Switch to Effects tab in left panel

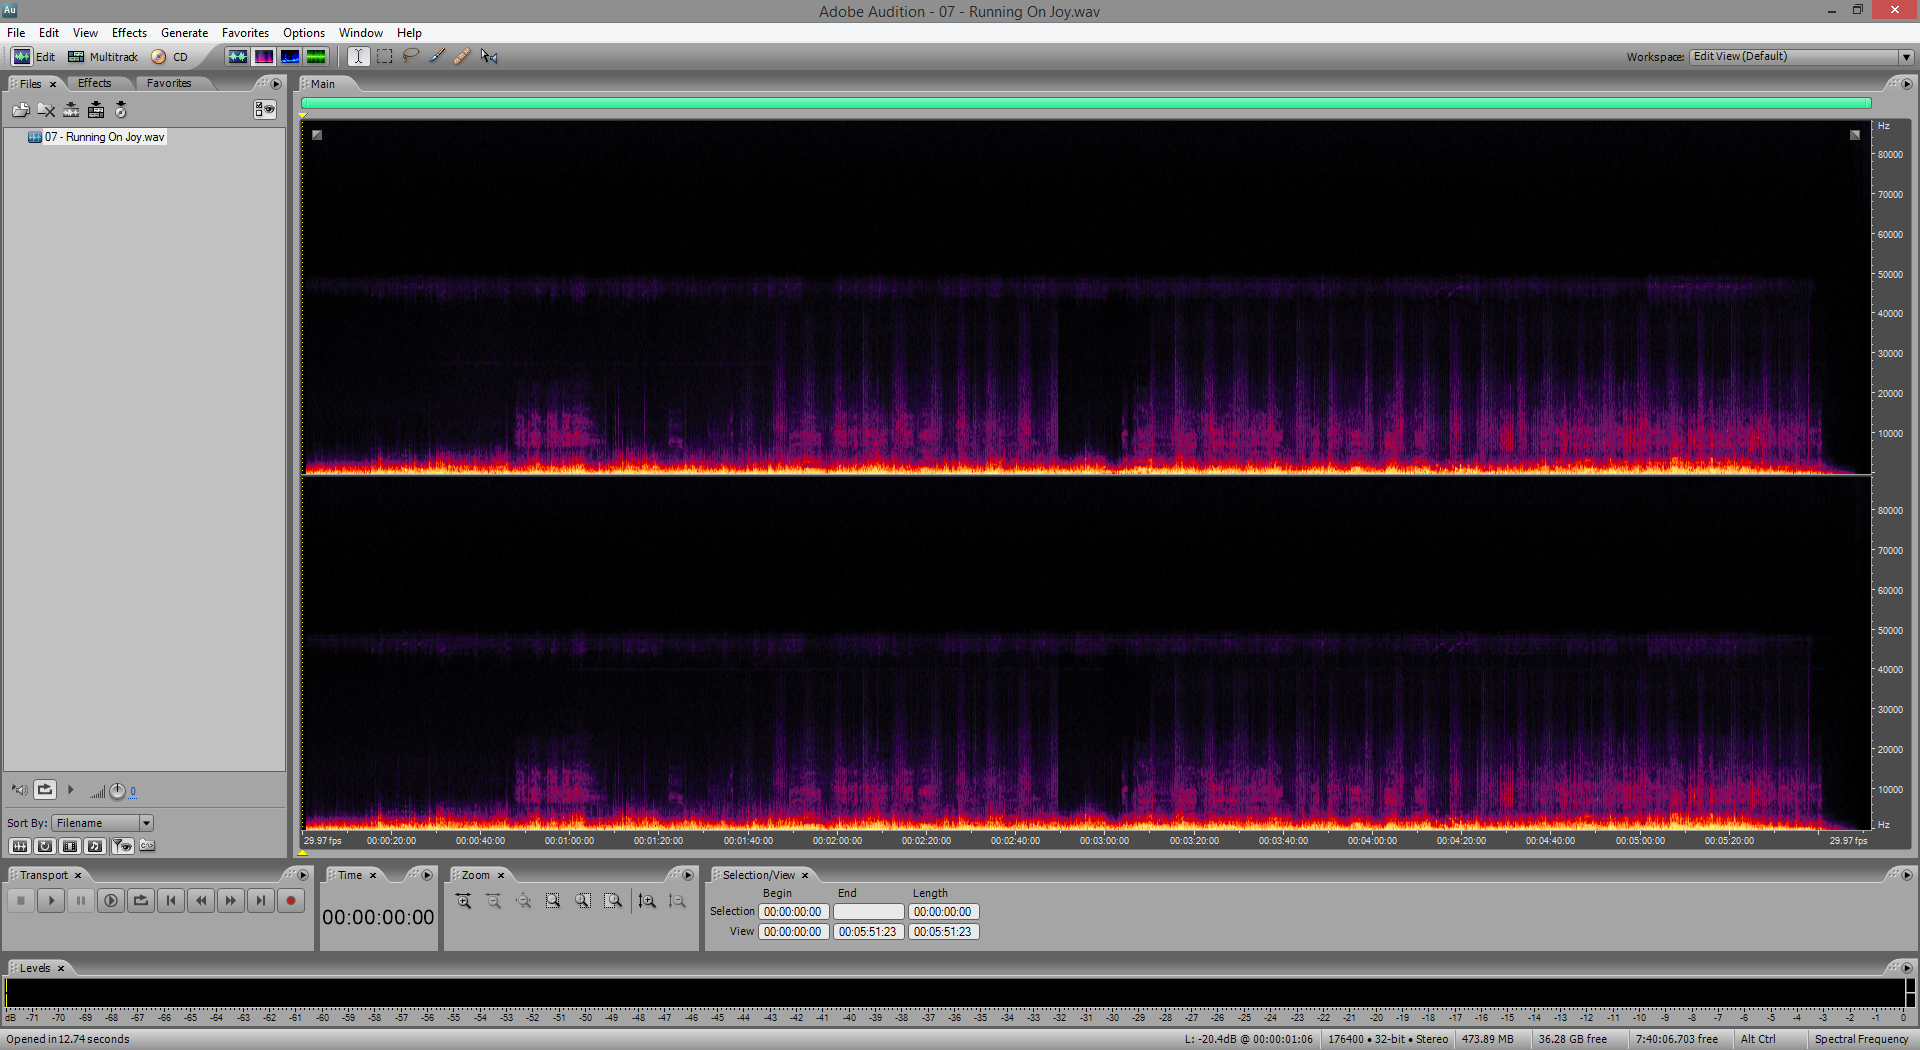click(95, 83)
